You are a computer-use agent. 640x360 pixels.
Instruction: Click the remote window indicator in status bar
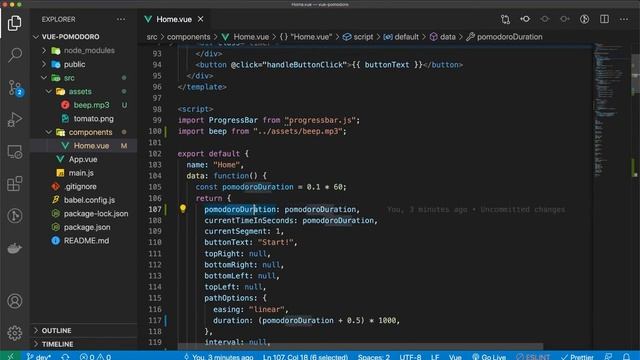(x=10, y=356)
